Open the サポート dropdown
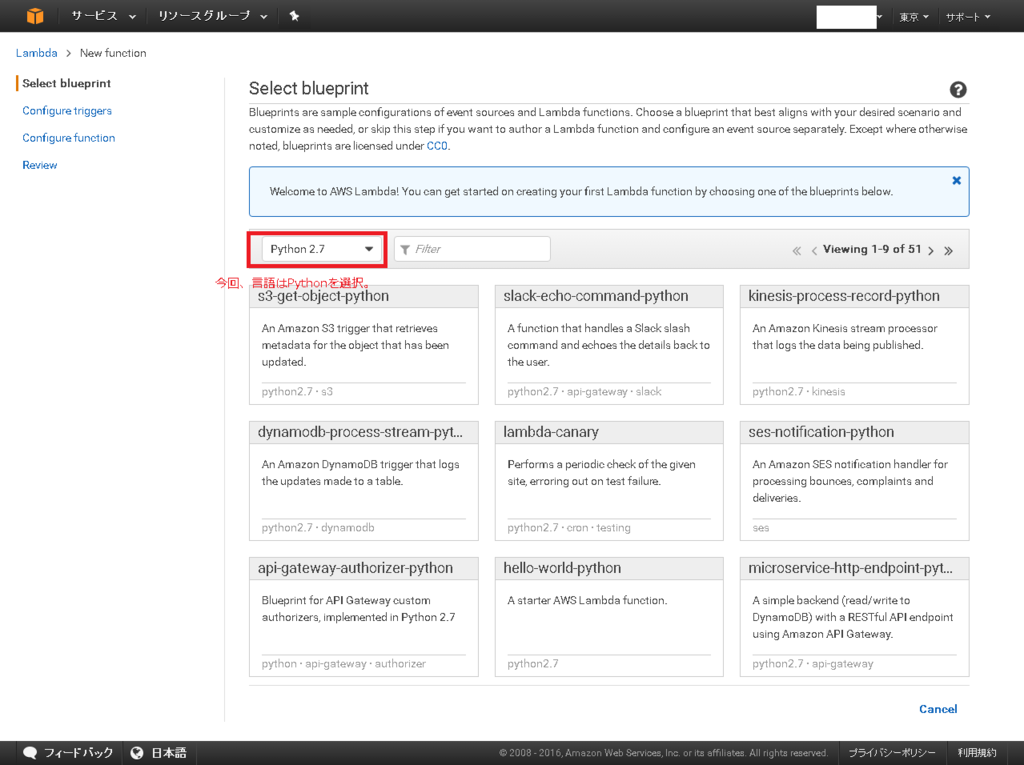The height and width of the screenshot is (765, 1024). coord(968,17)
